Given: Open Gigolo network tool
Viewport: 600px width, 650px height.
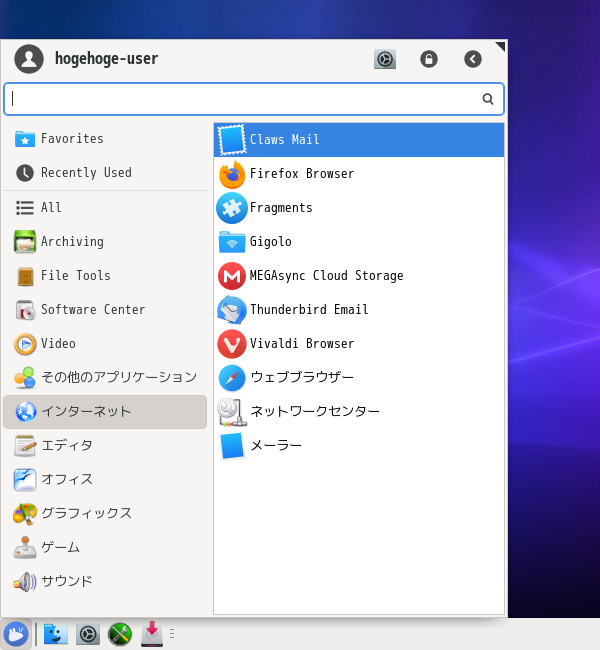Looking at the screenshot, I should [x=359, y=242].
